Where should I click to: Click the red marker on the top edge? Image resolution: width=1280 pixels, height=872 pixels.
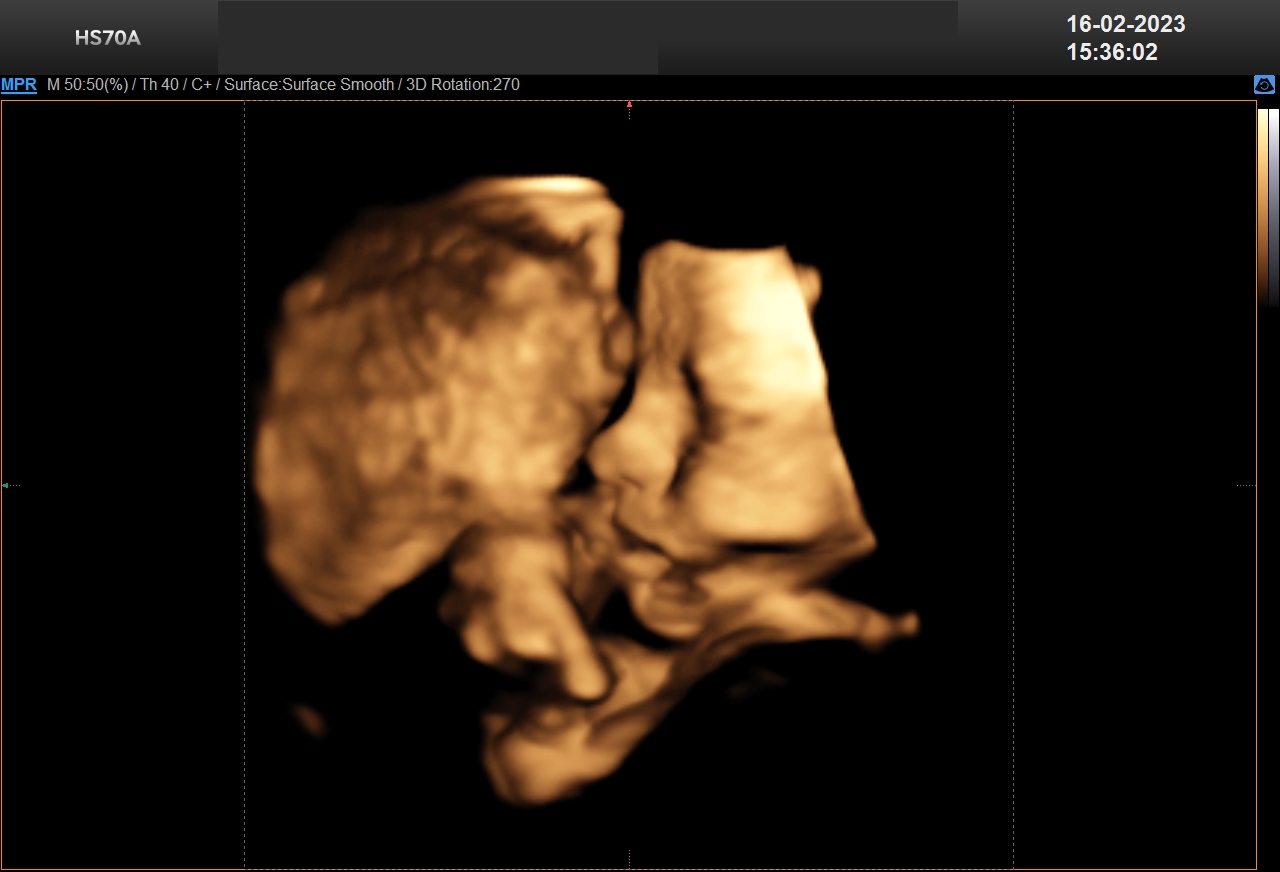[629, 104]
